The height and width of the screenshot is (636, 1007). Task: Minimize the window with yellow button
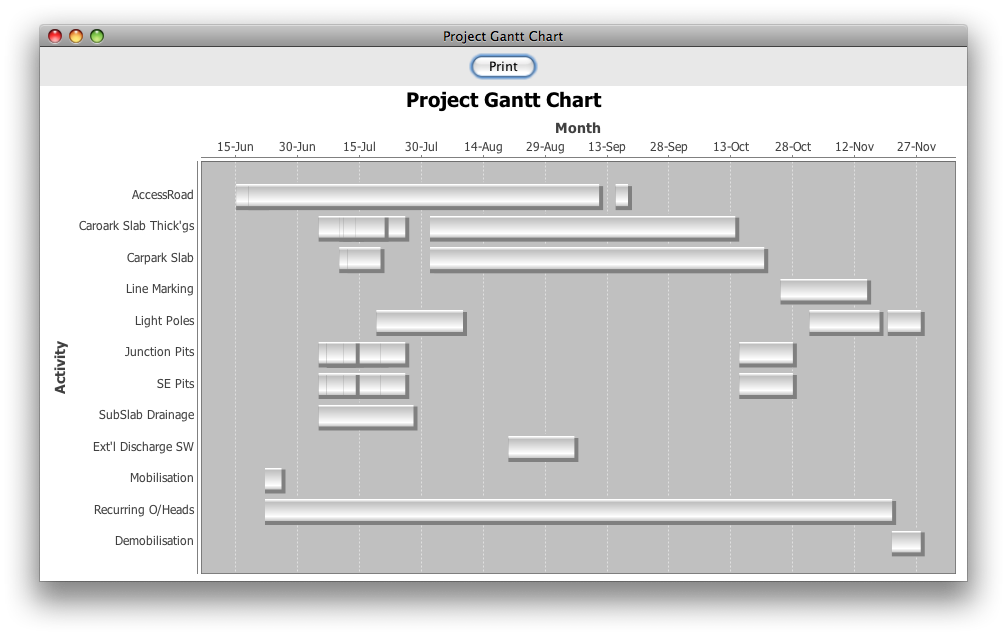(76, 36)
